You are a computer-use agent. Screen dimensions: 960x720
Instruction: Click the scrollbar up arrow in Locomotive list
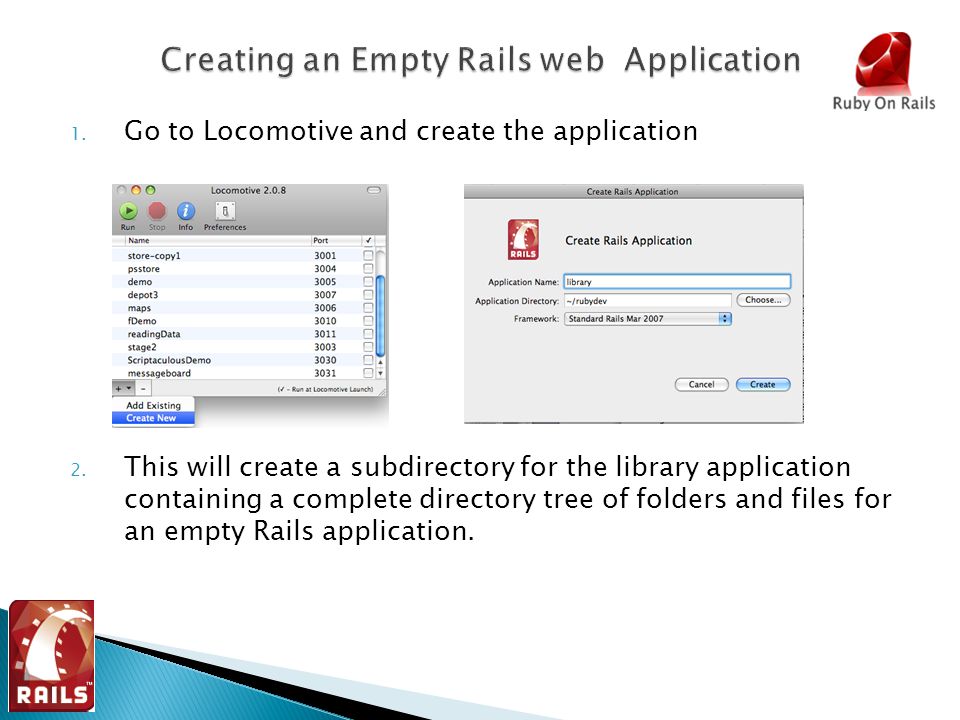click(380, 362)
